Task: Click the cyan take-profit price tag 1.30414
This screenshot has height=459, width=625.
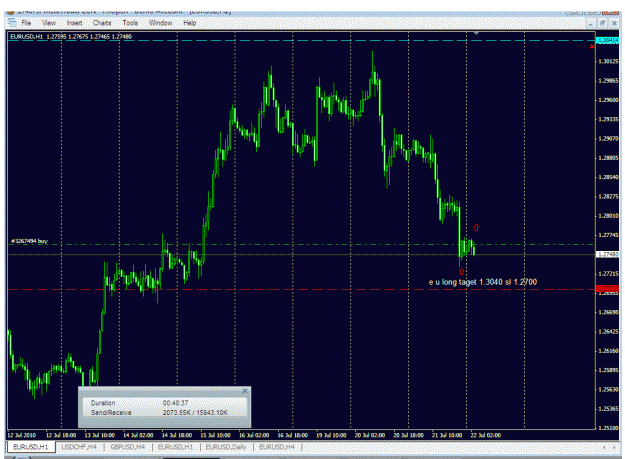Action: pyautogui.click(x=607, y=41)
